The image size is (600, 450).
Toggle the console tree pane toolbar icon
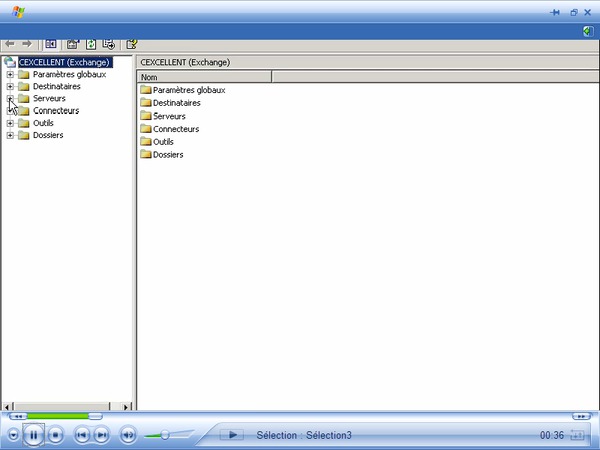tap(51, 44)
